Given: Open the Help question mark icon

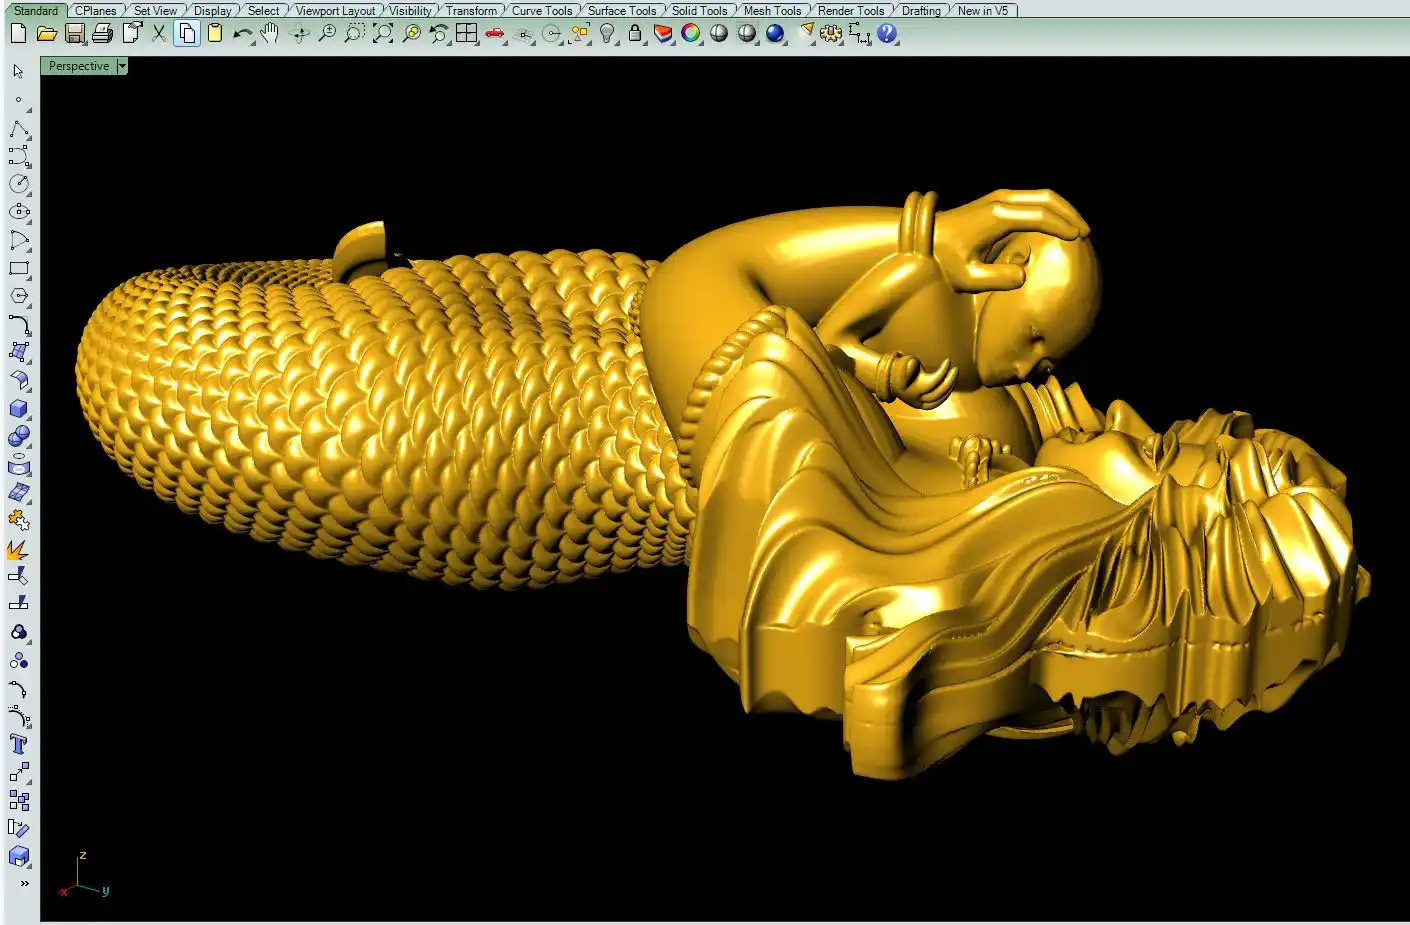Looking at the screenshot, I should (887, 34).
